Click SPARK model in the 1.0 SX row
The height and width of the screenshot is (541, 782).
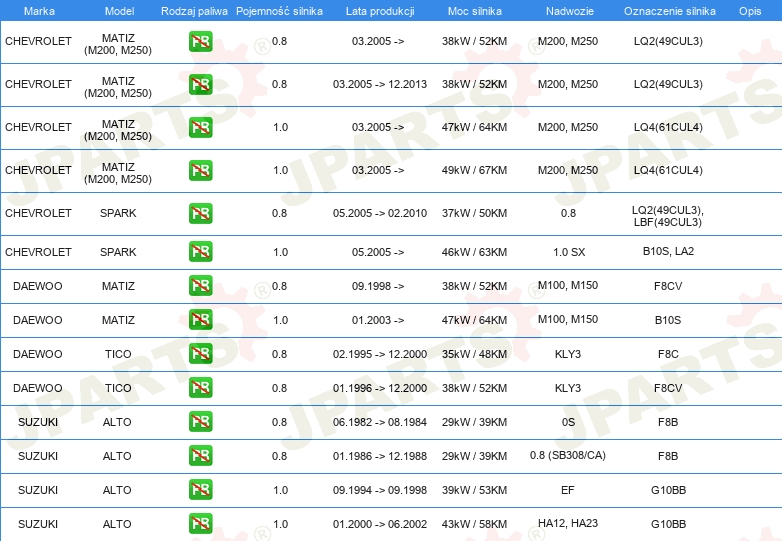tap(118, 252)
